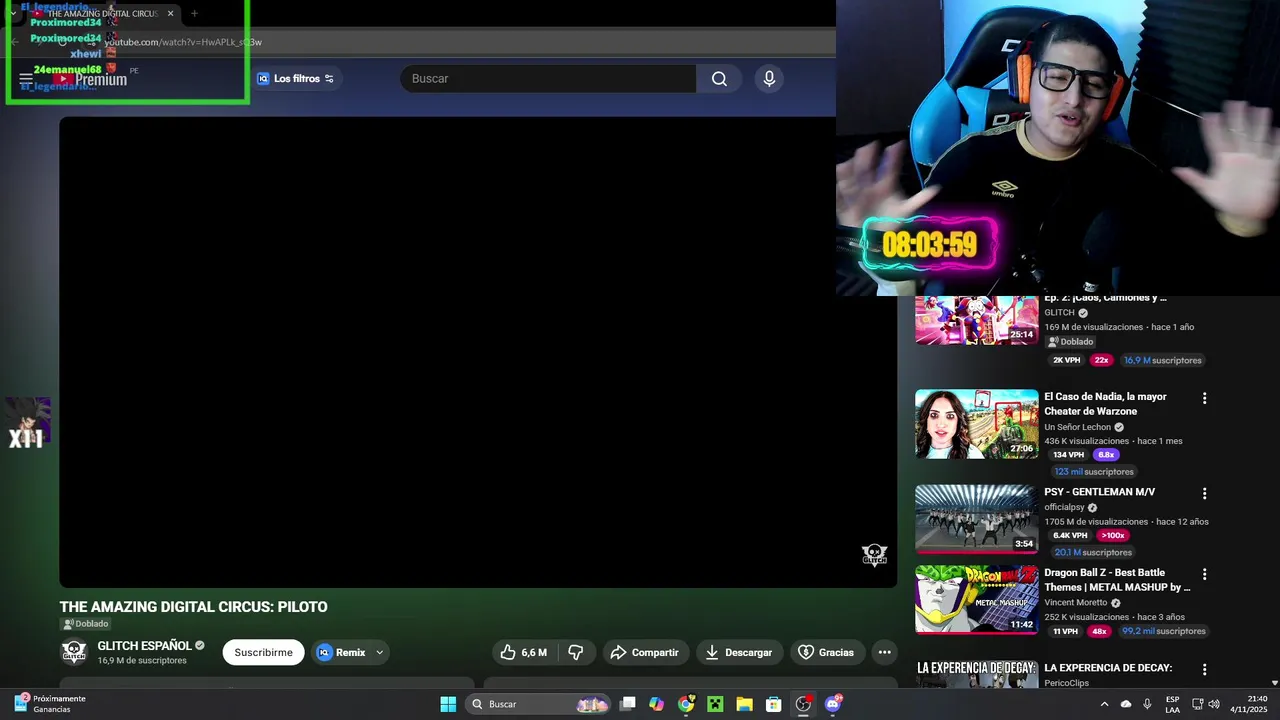
Task: Open options menu for Dragon Ball Z video
Action: (x=1204, y=575)
